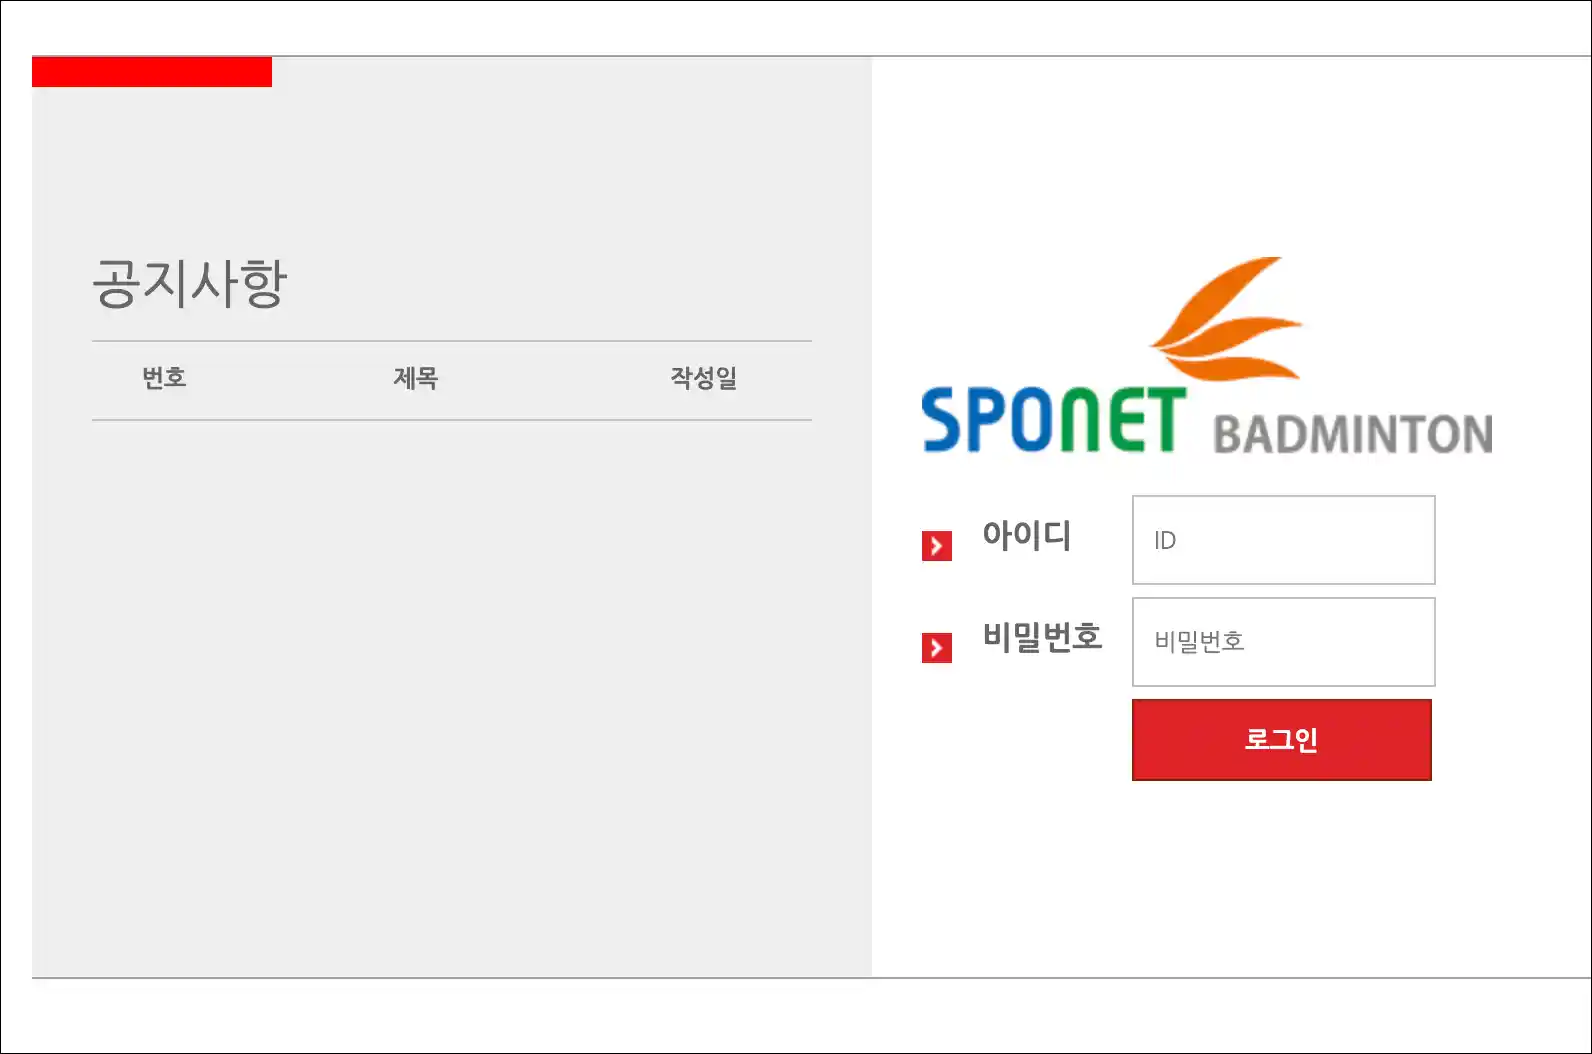
Task: Click the 아이디 label text
Action: click(1026, 535)
